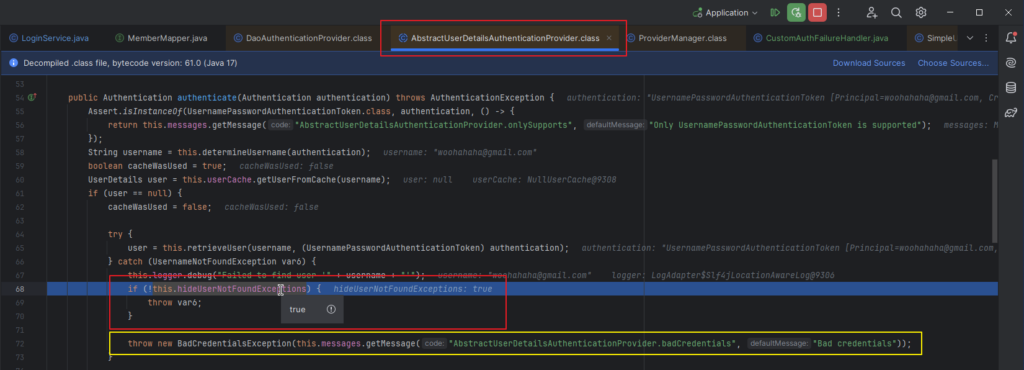Open Search Everywhere magnifier icon

point(896,12)
